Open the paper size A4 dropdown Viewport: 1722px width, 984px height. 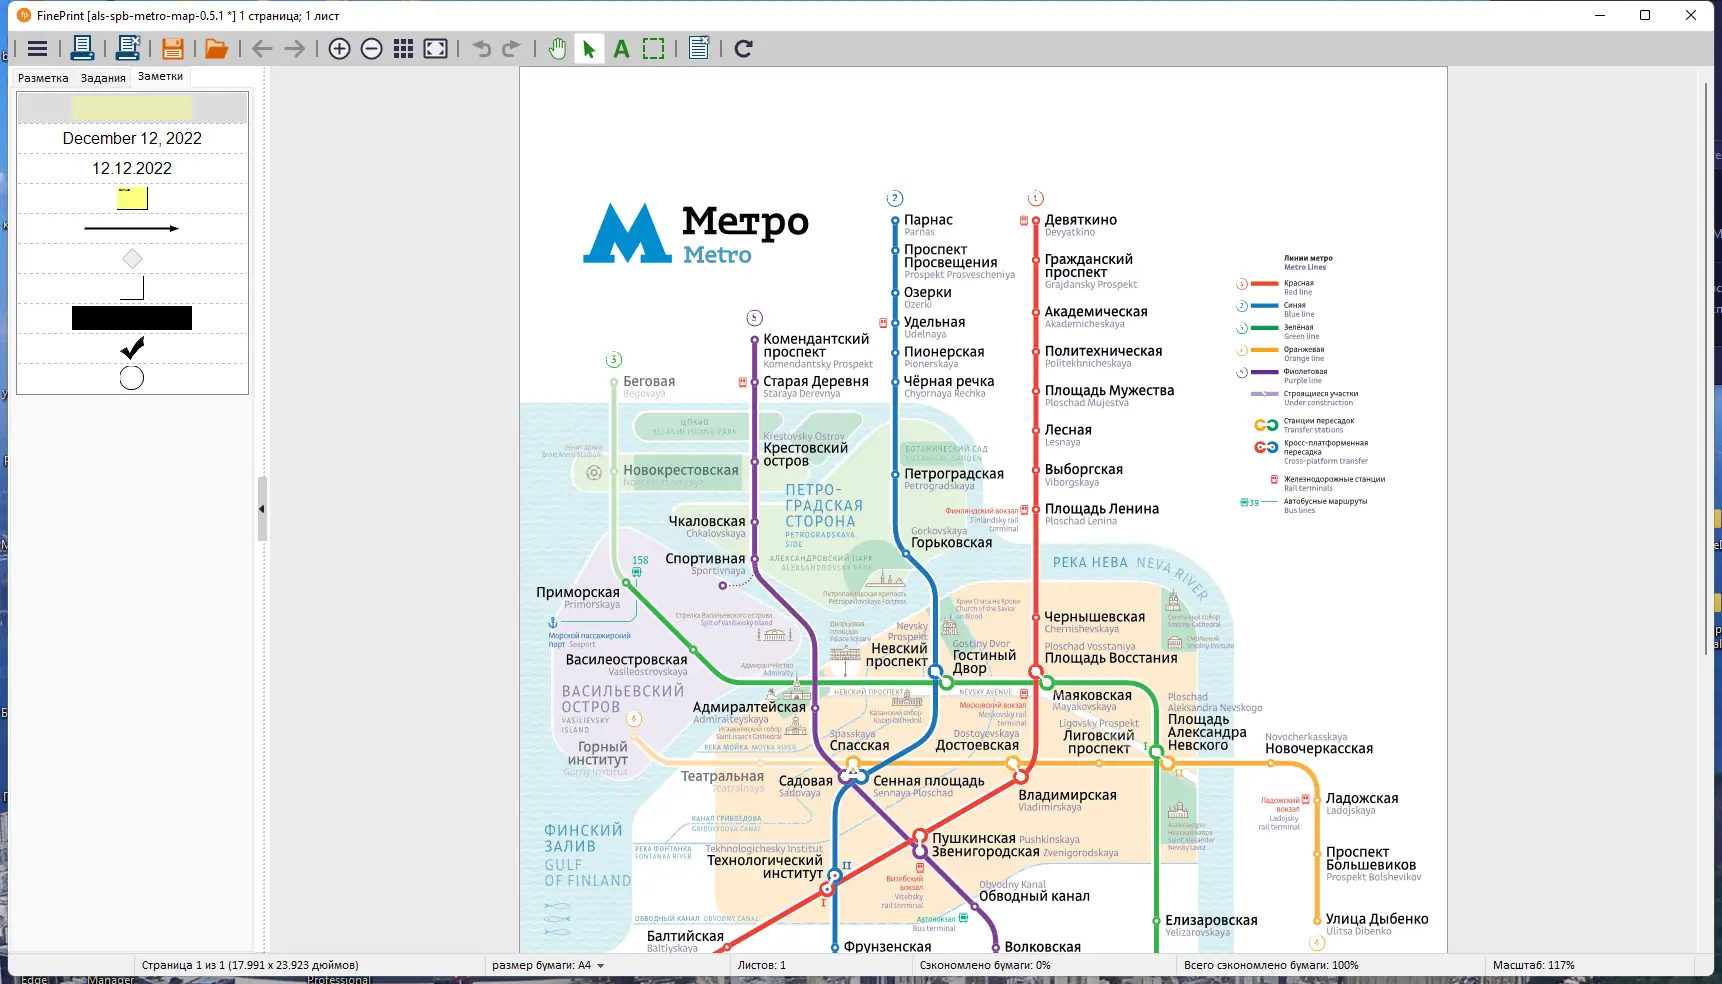[548, 965]
